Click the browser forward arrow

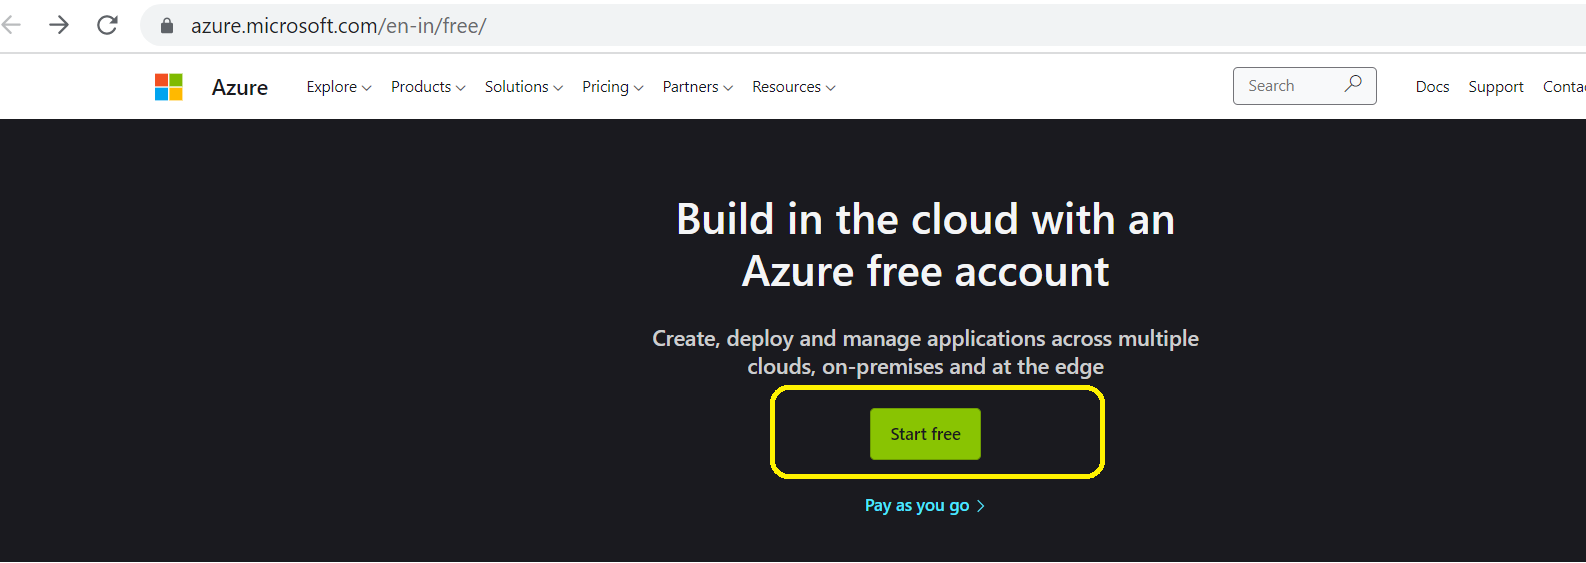59,25
